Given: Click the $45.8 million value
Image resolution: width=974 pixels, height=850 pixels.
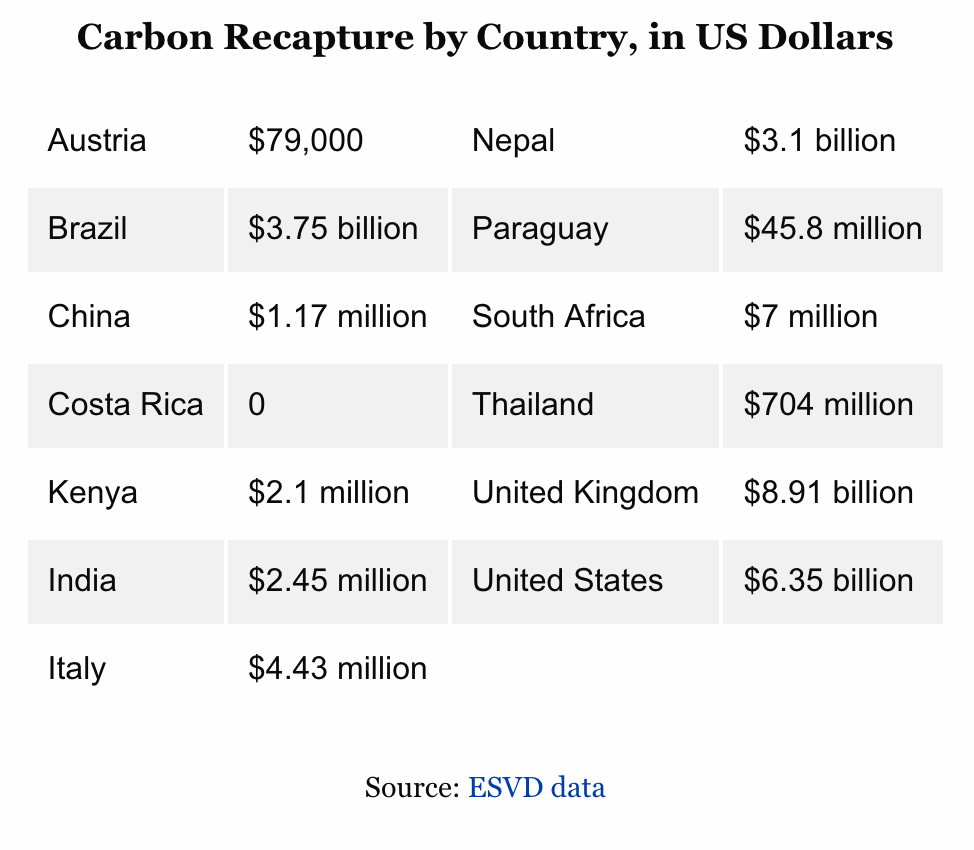Looking at the screenshot, I should click(832, 228).
